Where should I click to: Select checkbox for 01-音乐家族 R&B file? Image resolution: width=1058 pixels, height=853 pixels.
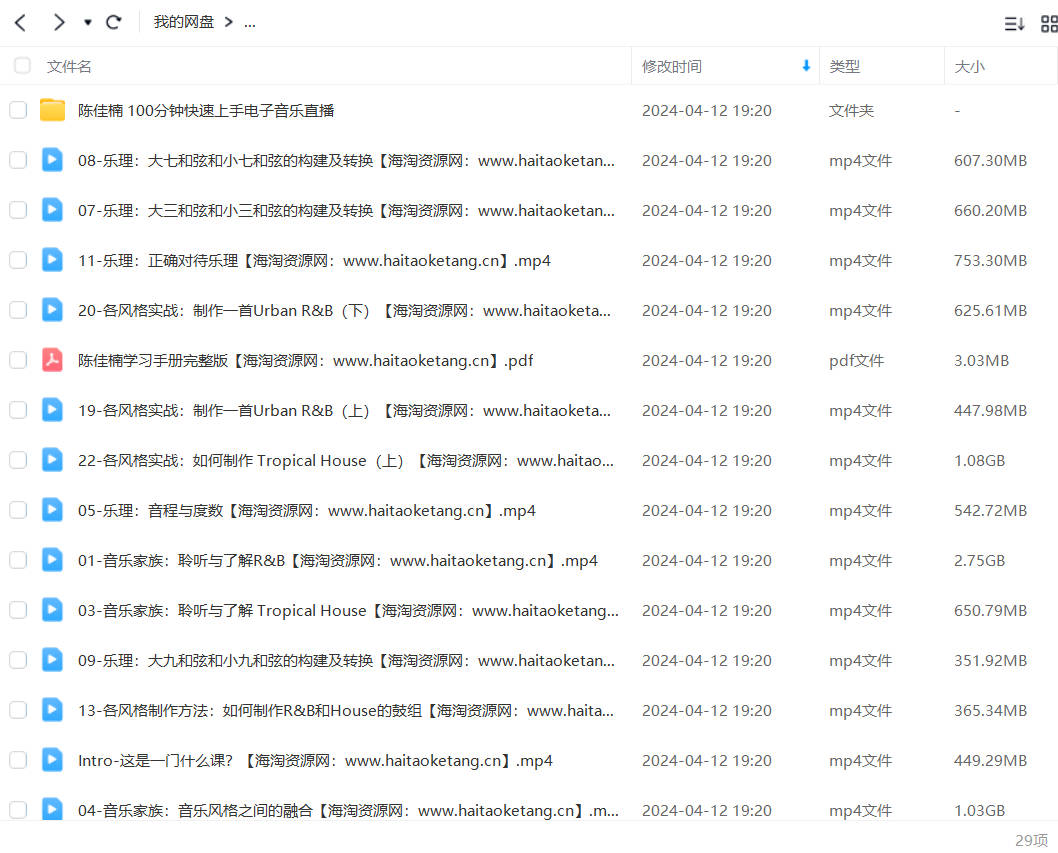click(18, 559)
